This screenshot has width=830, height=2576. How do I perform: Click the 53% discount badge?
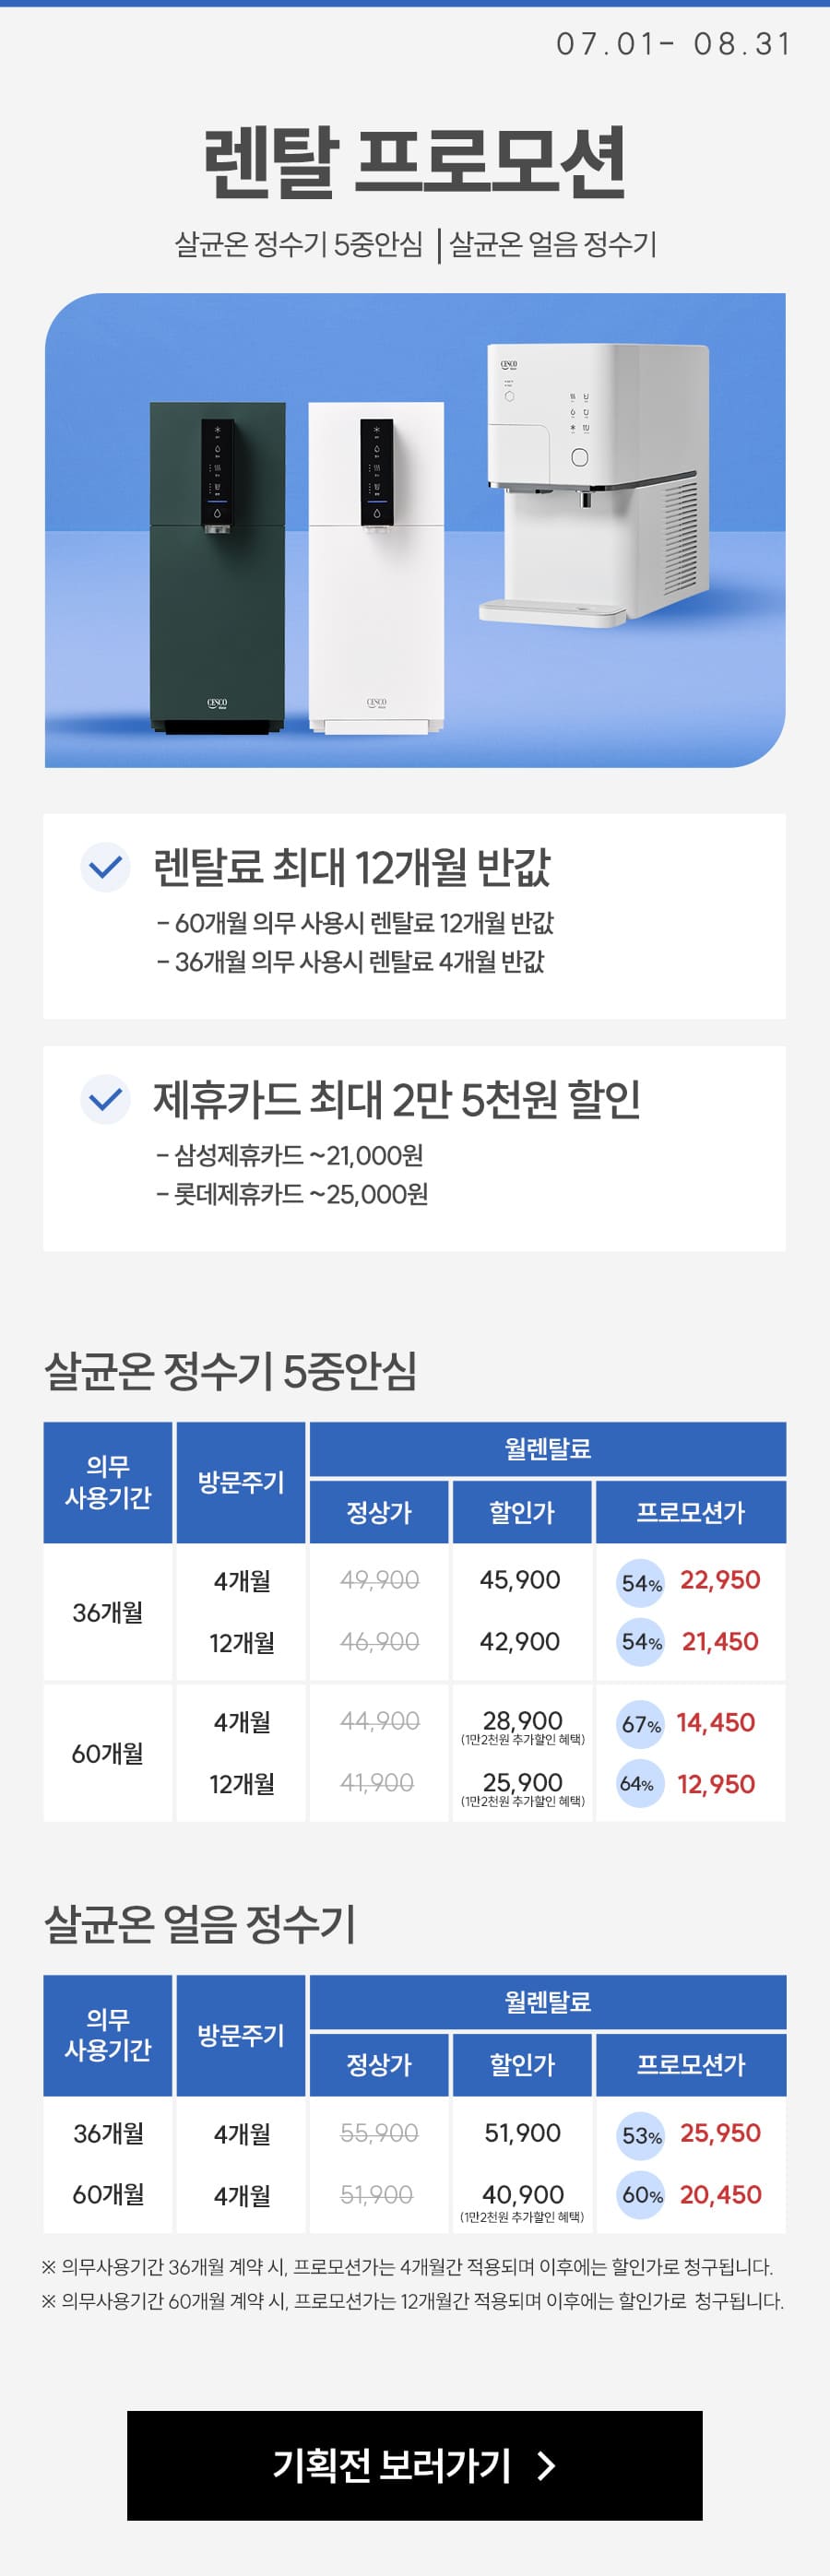point(641,2137)
